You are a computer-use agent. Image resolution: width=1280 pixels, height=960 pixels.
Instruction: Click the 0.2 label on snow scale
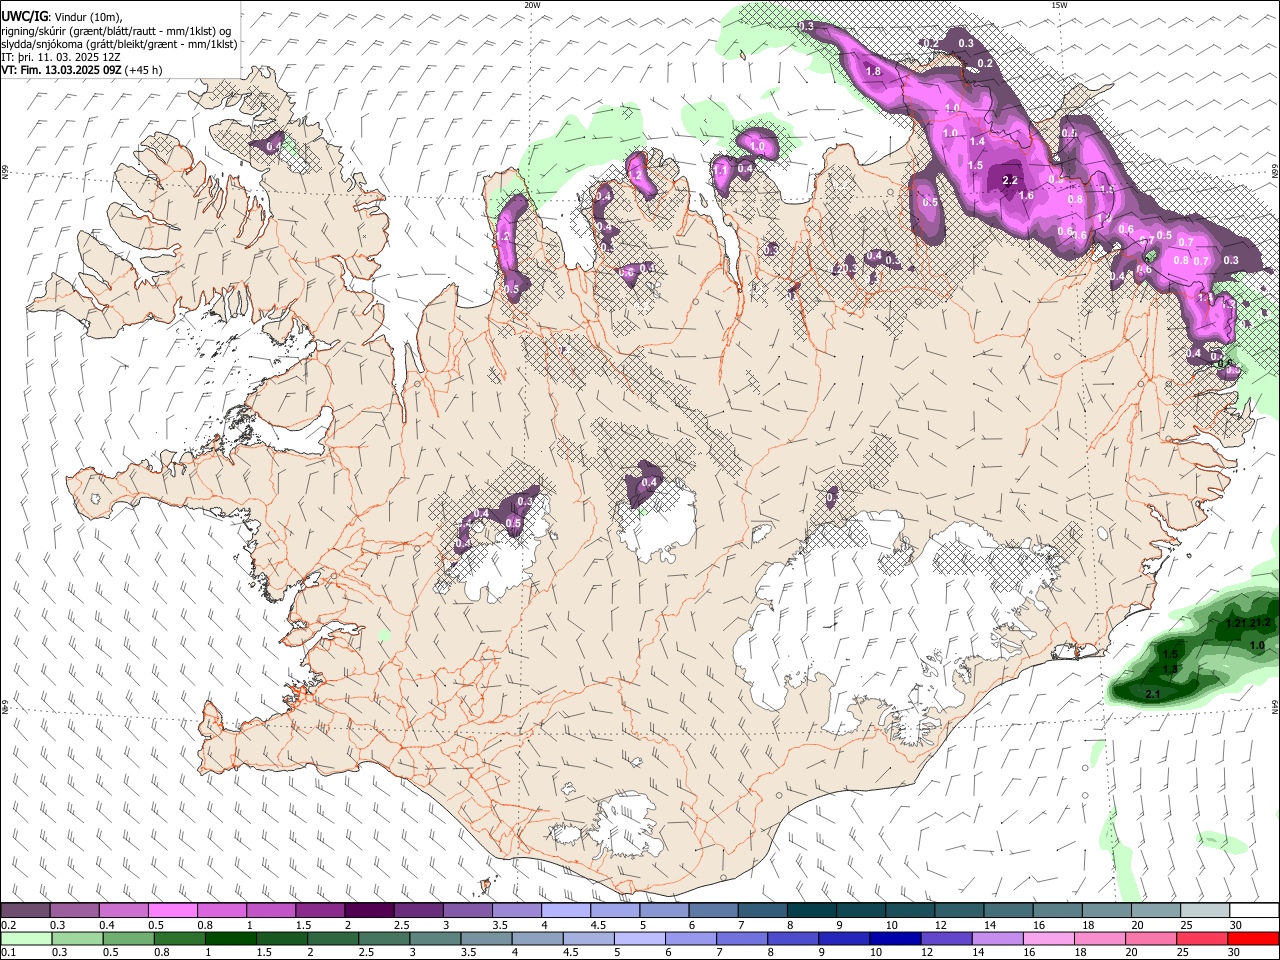[8, 925]
